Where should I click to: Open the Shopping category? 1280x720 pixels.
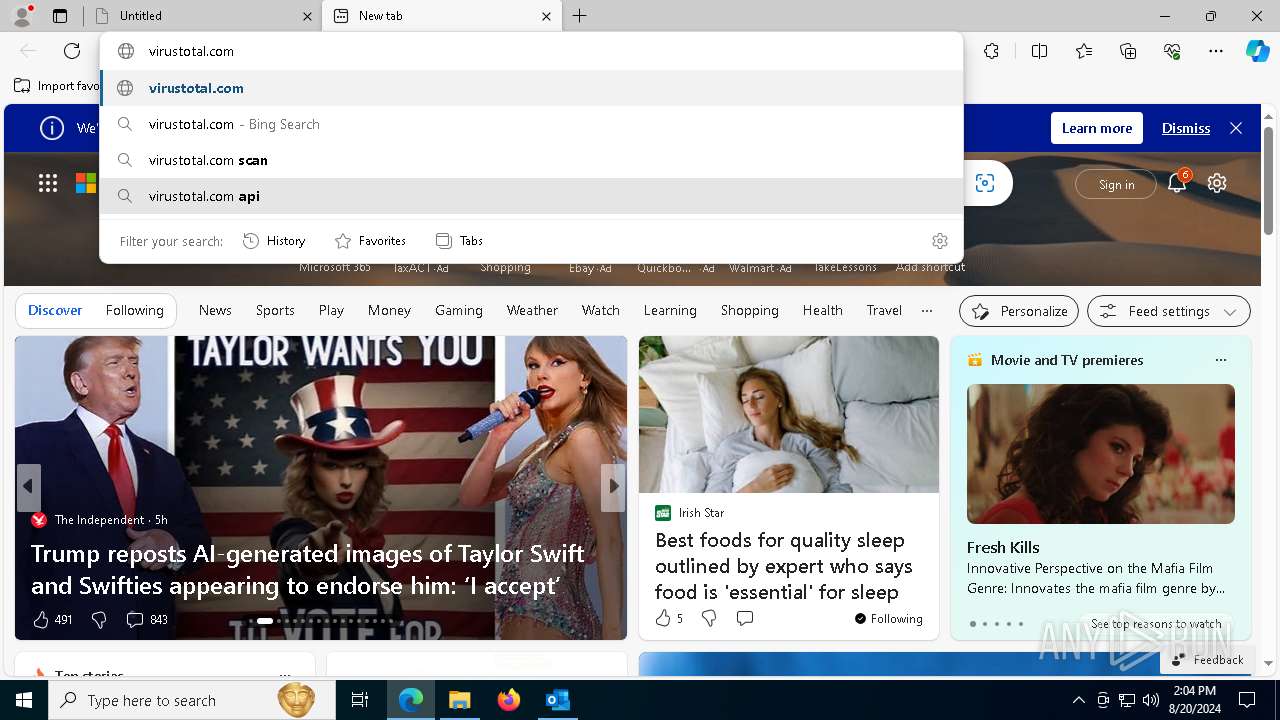pyautogui.click(x=750, y=311)
